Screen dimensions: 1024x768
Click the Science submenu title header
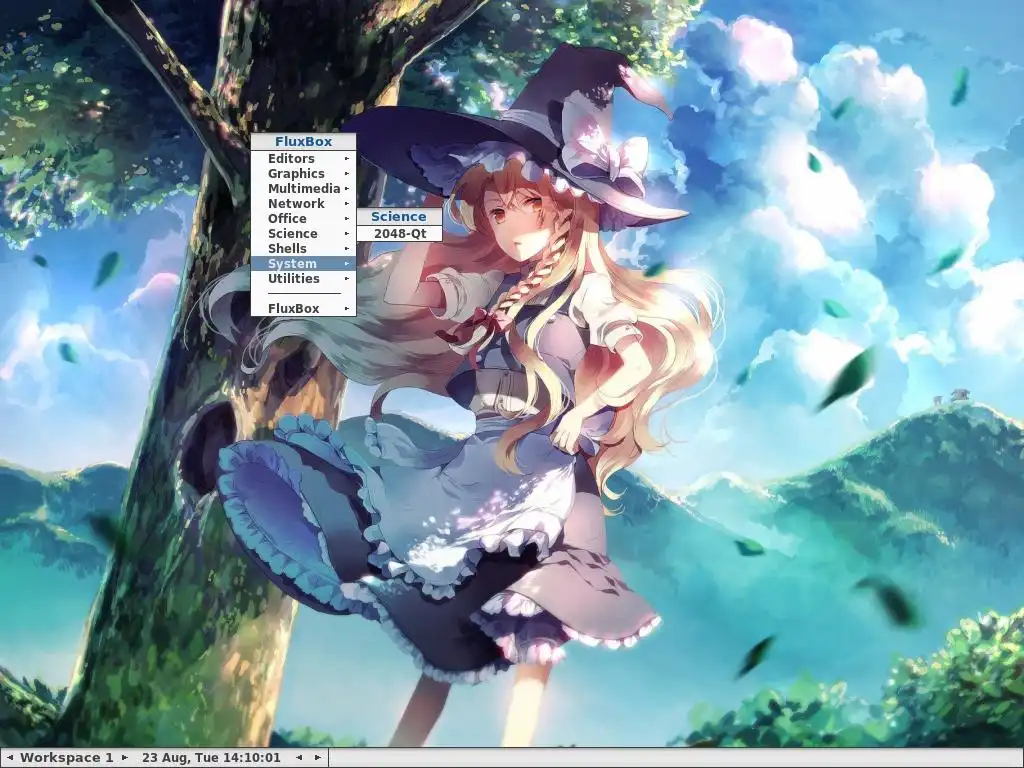[x=399, y=217]
